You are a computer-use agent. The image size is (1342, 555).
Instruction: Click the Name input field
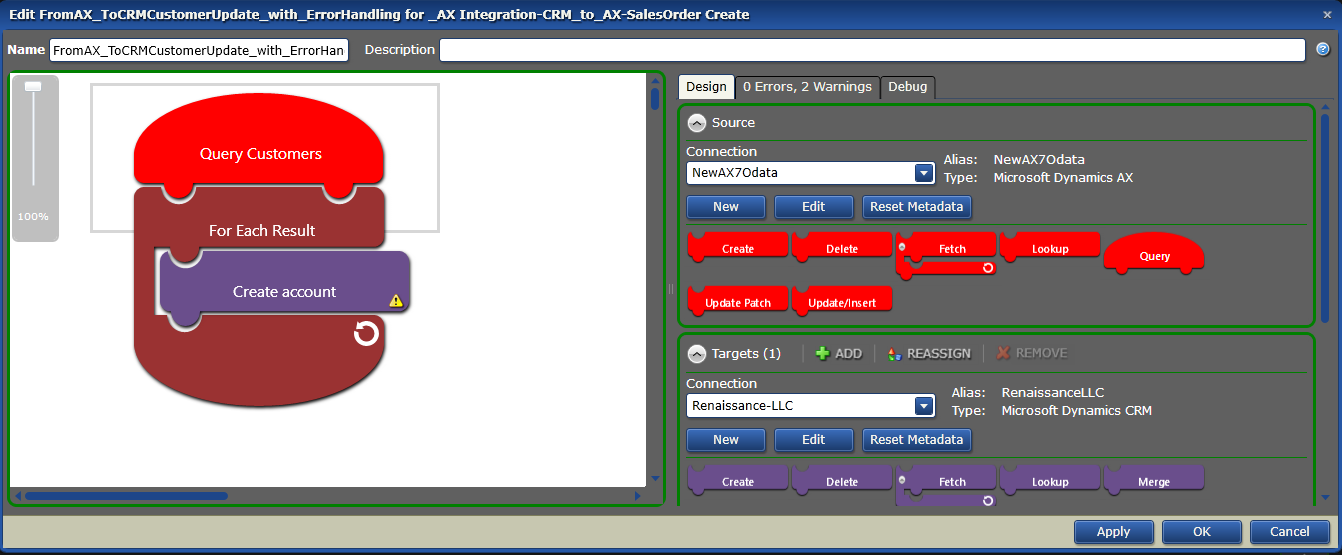(x=199, y=50)
